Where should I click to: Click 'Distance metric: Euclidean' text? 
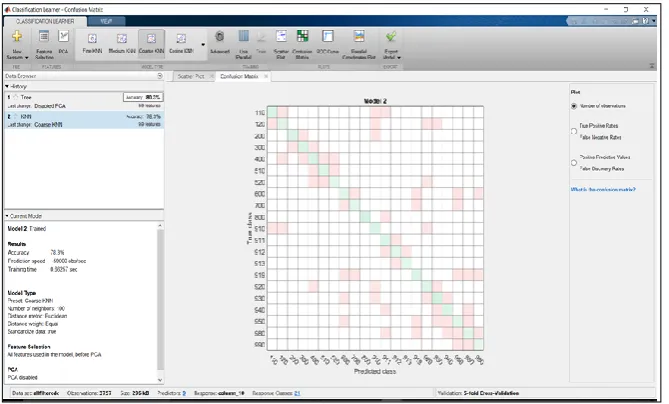click(x=37, y=316)
